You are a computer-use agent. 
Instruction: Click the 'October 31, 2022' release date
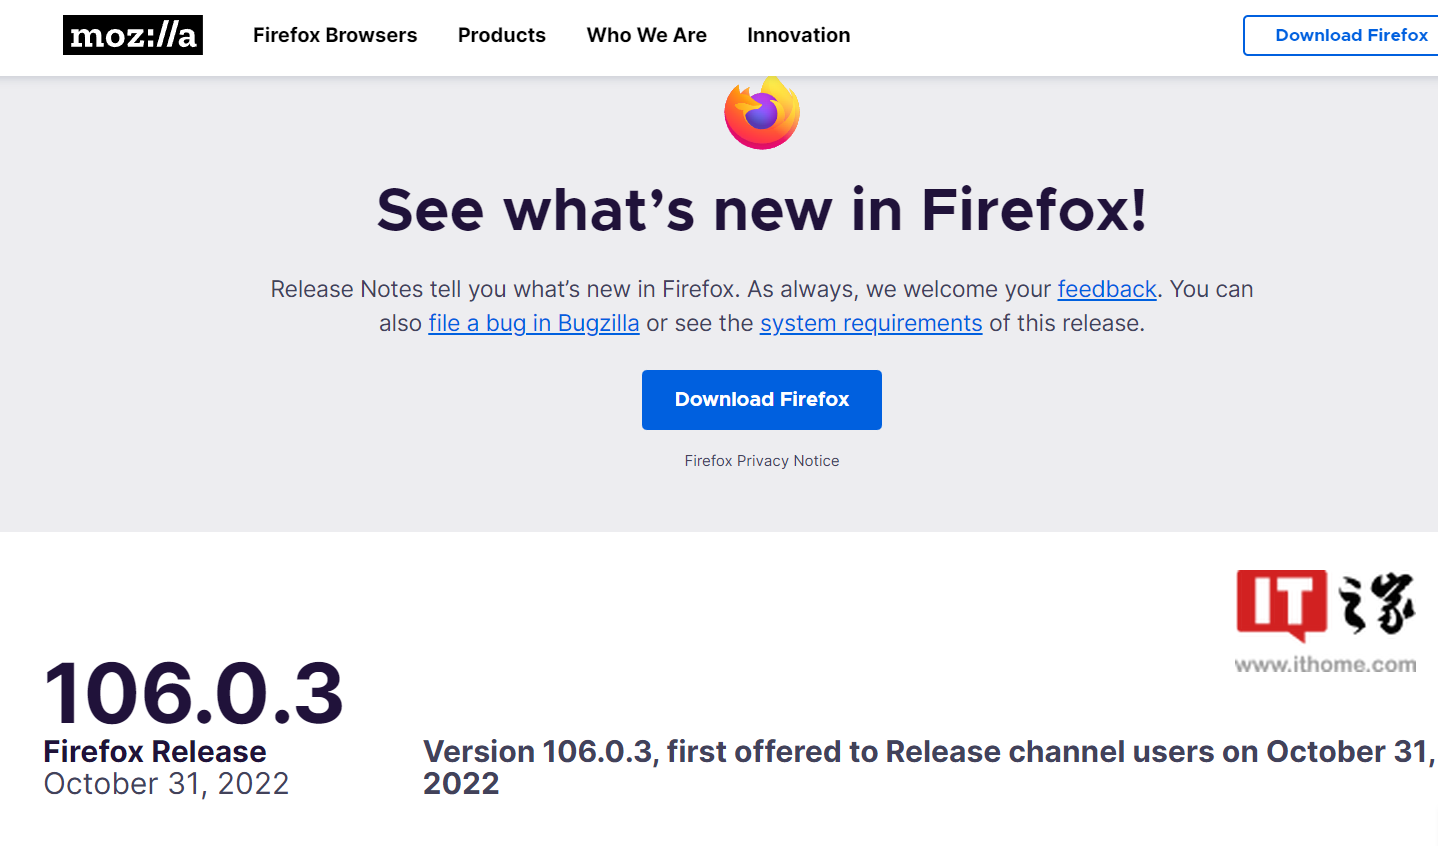click(166, 783)
